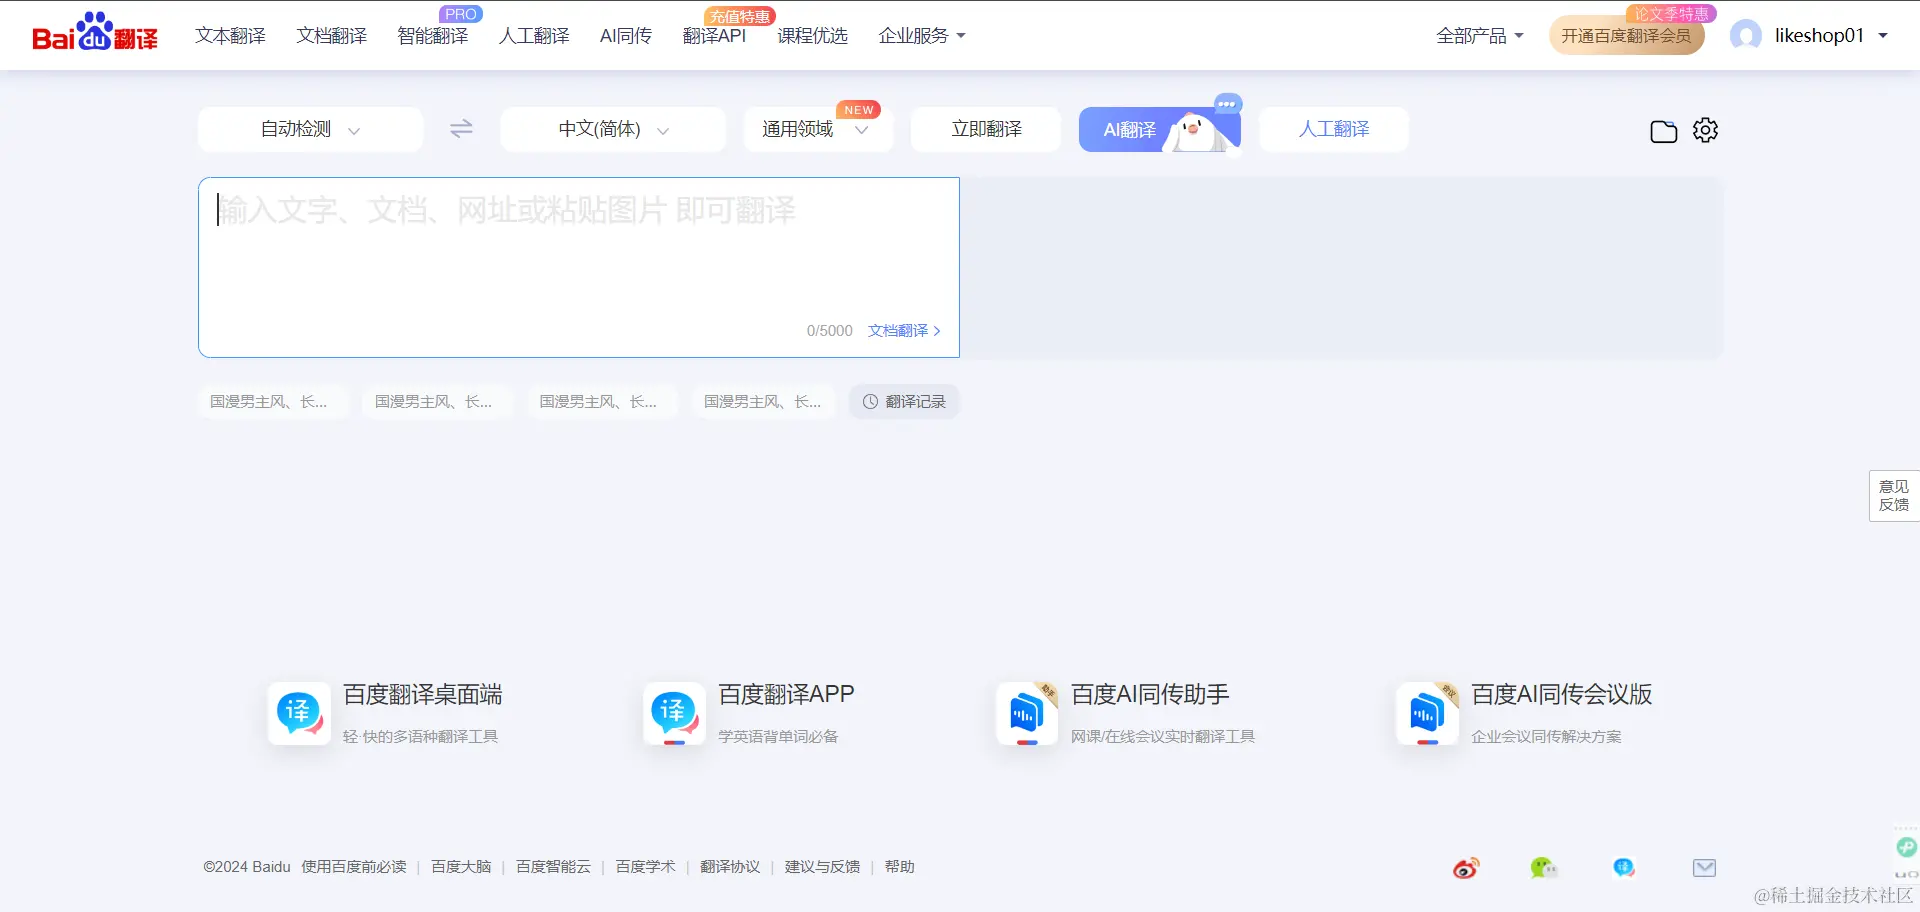The image size is (1920, 912).
Task: Click the Baidu 翻译 logo
Action: pyautogui.click(x=95, y=32)
